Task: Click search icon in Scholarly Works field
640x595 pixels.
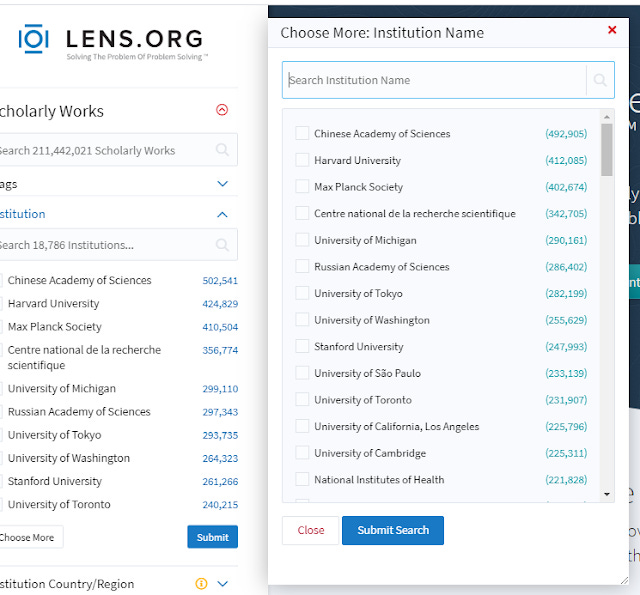Action: click(222, 150)
